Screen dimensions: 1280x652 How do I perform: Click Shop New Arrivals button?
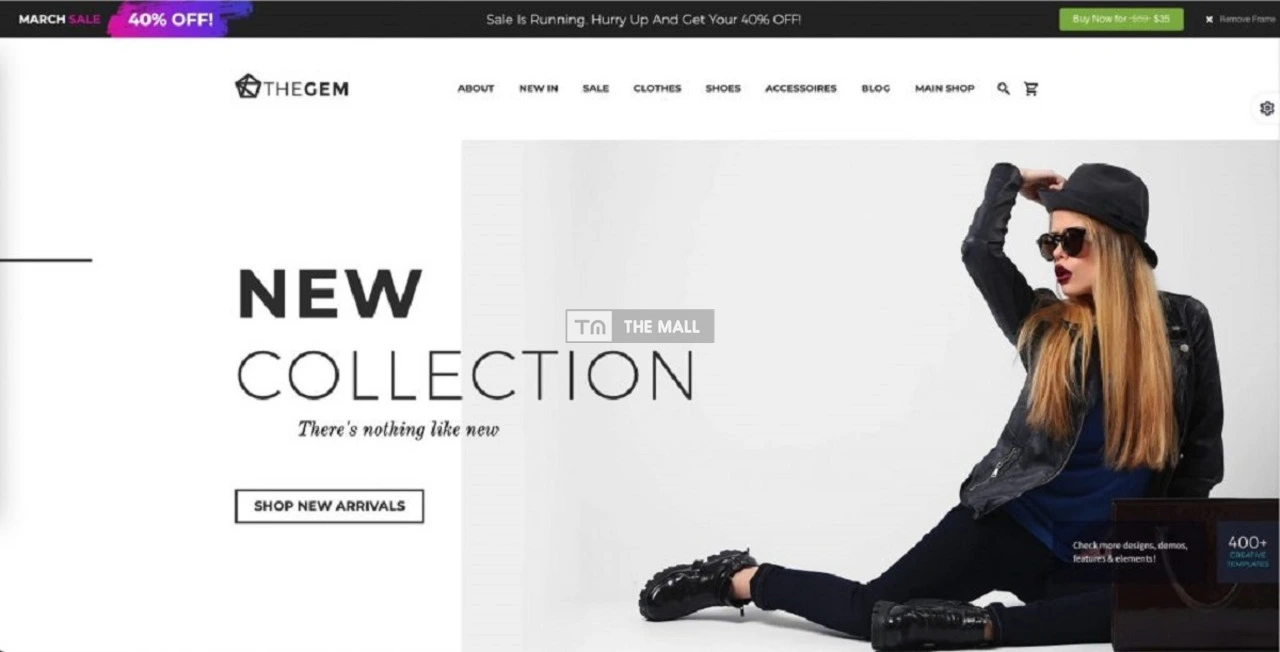tap(329, 506)
